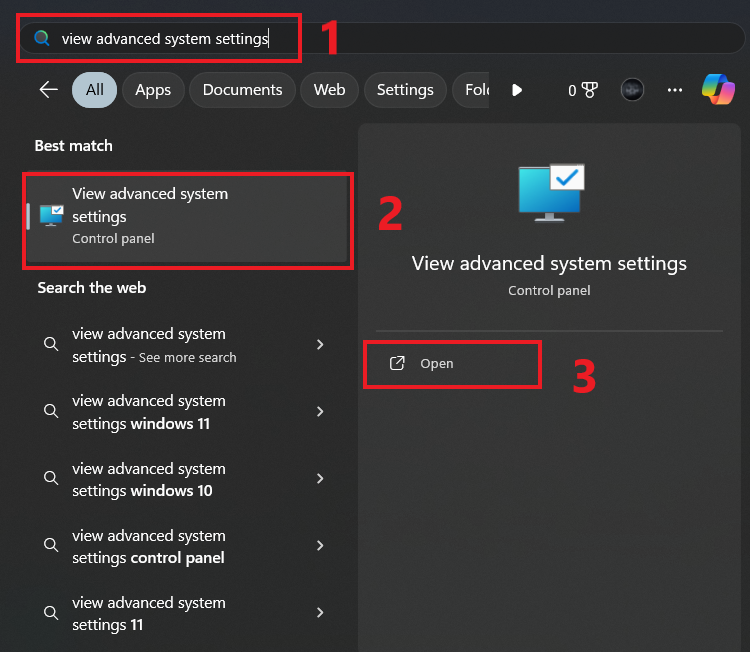Click the large View advanced system settings icon
The width and height of the screenshot is (750, 652).
pos(550,193)
